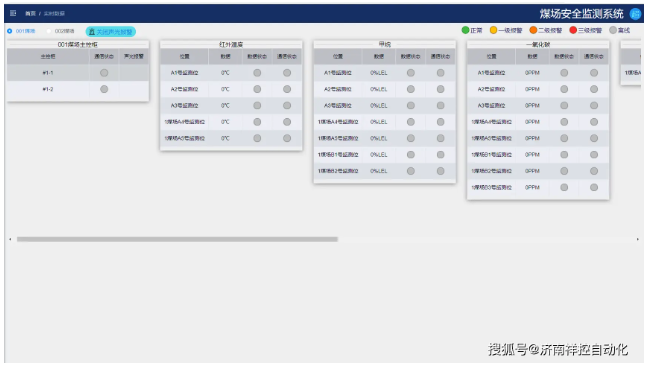Click communication status dot for cabinet #1-2
Viewport: 652px width, 372px height.
click(x=104, y=89)
